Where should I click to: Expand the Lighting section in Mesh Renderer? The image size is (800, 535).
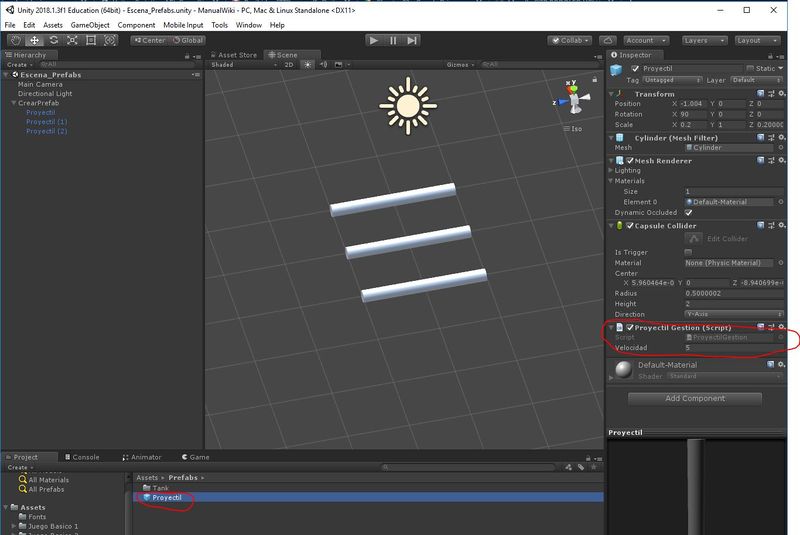click(611, 170)
